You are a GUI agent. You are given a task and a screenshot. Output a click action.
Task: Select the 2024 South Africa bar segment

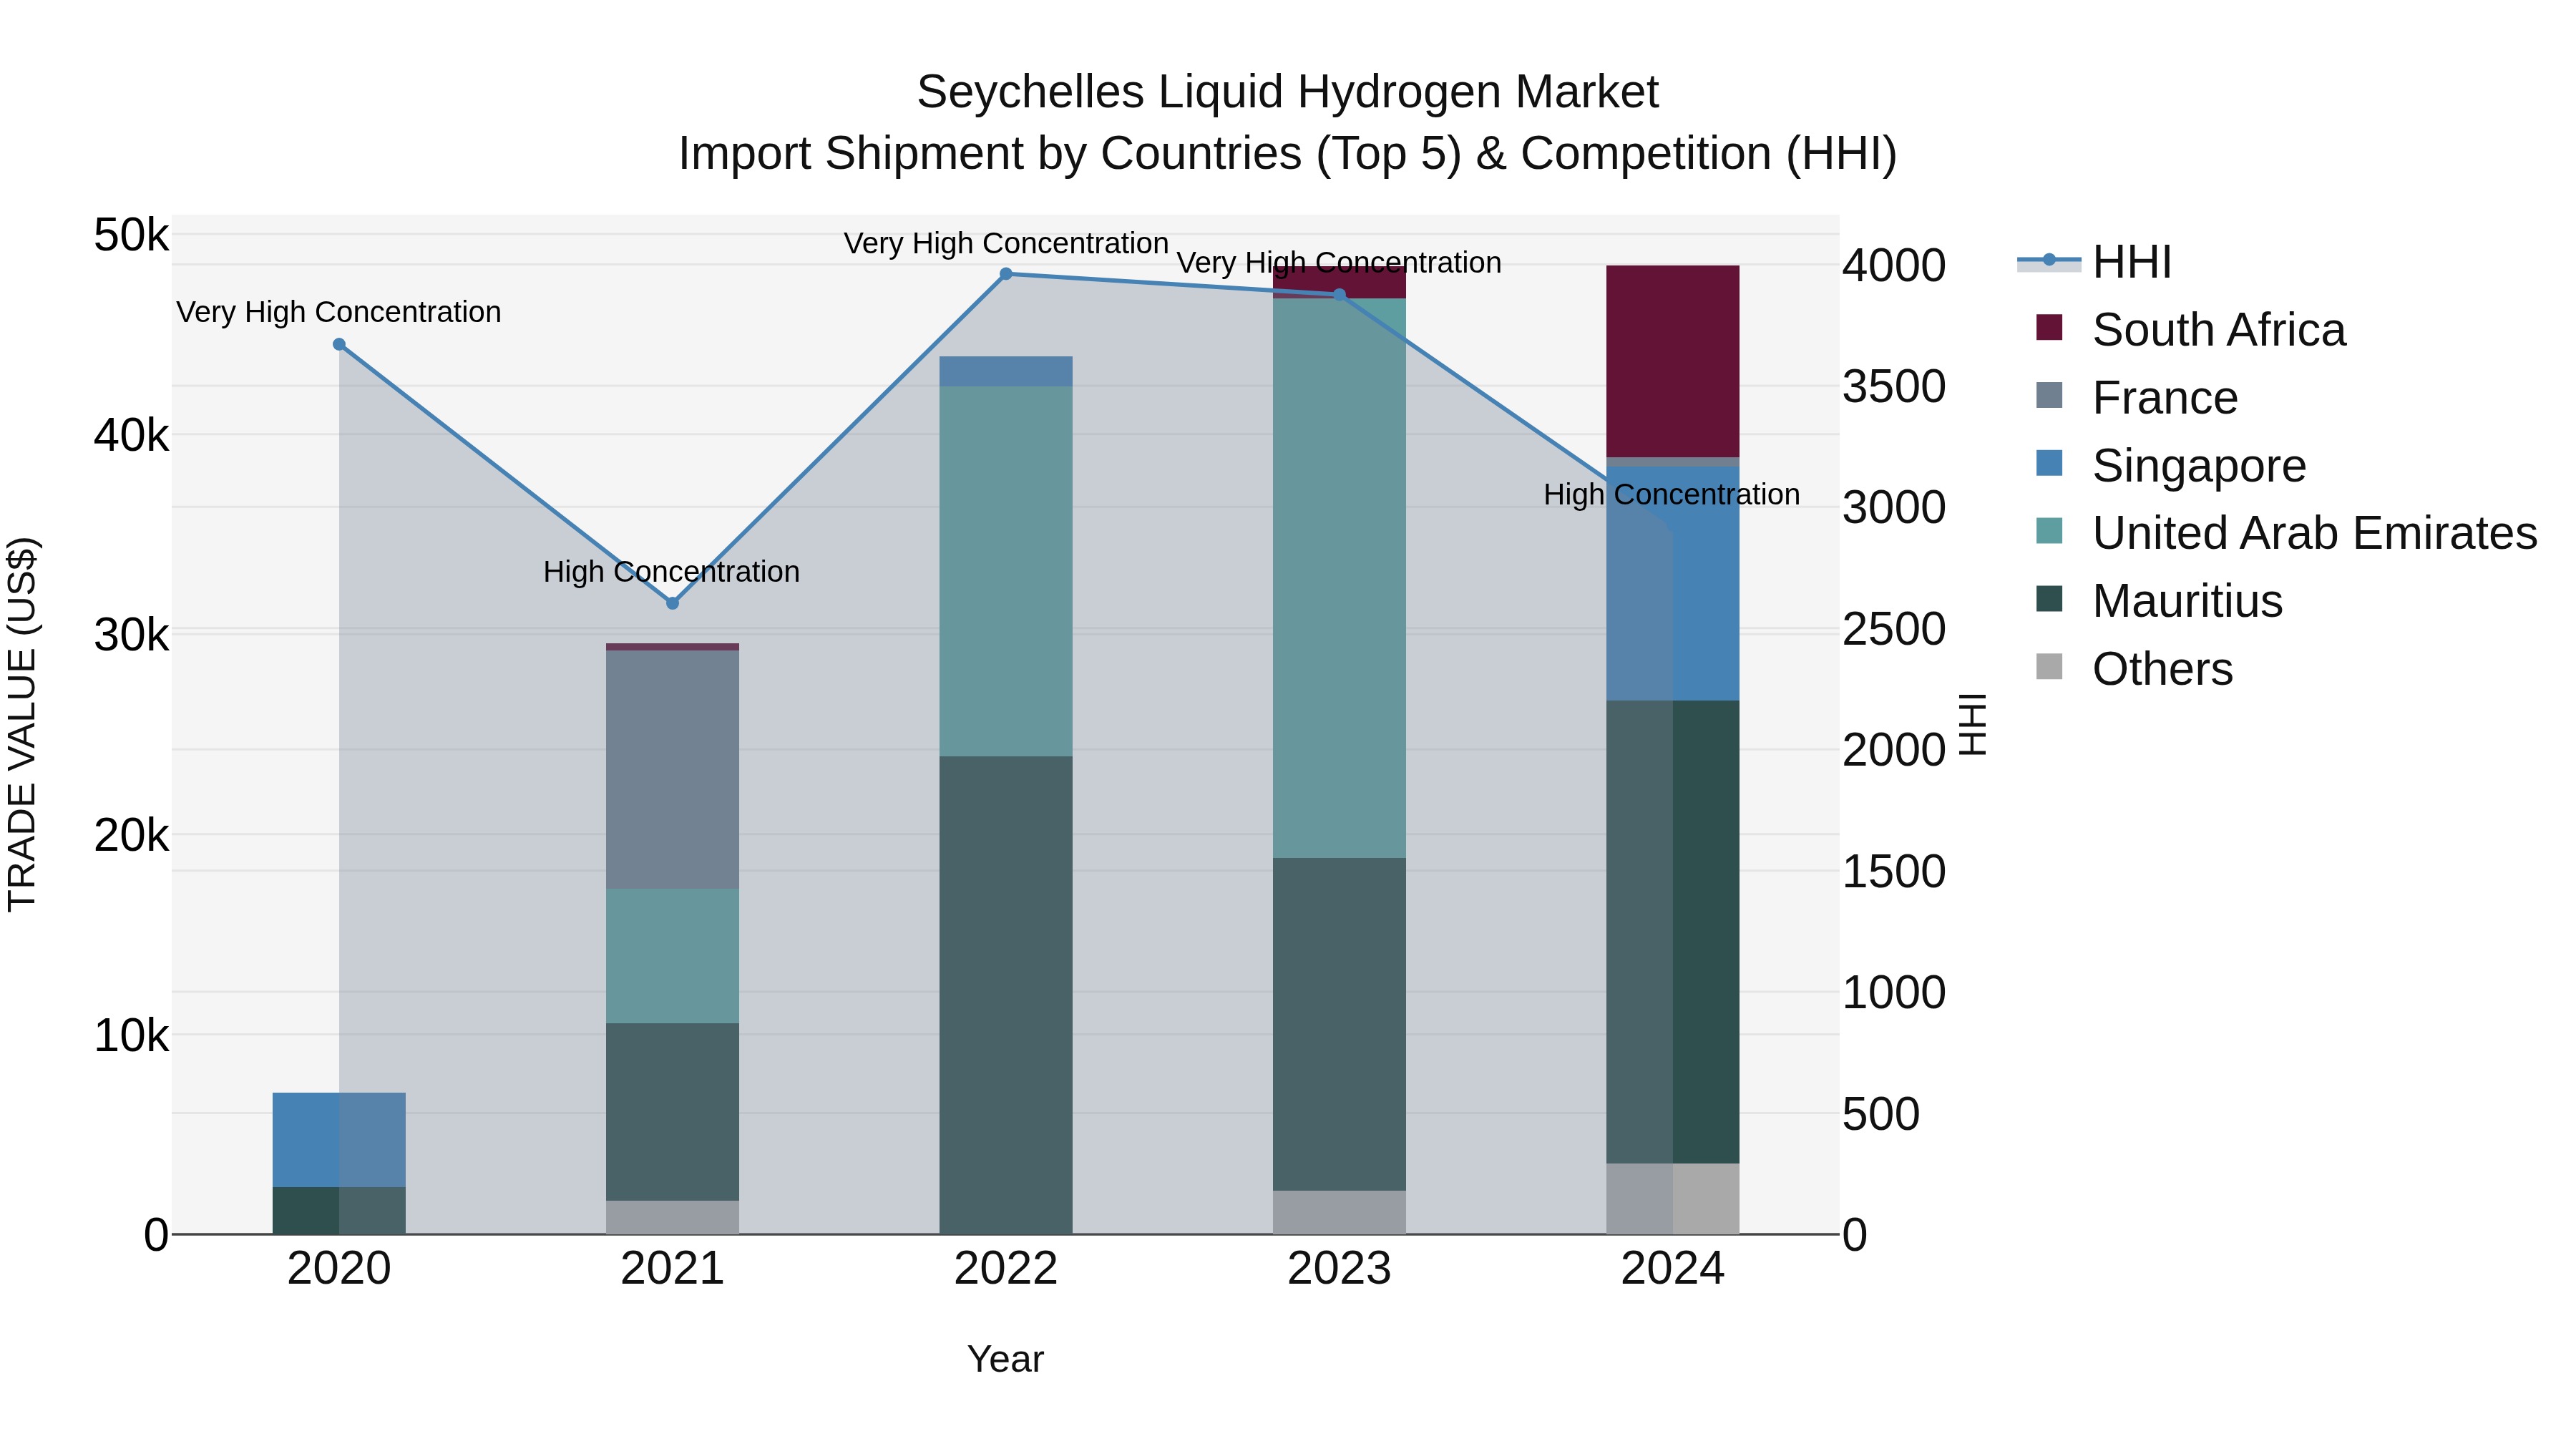click(1673, 361)
